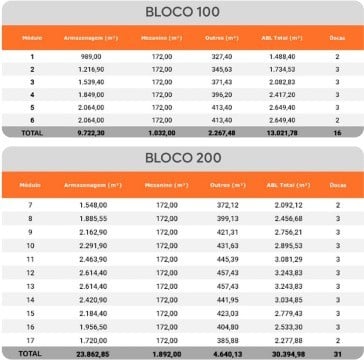Click module 14 outros value 441,95
Image resolution: width=364 pixels, height=362 pixels.
click(228, 300)
